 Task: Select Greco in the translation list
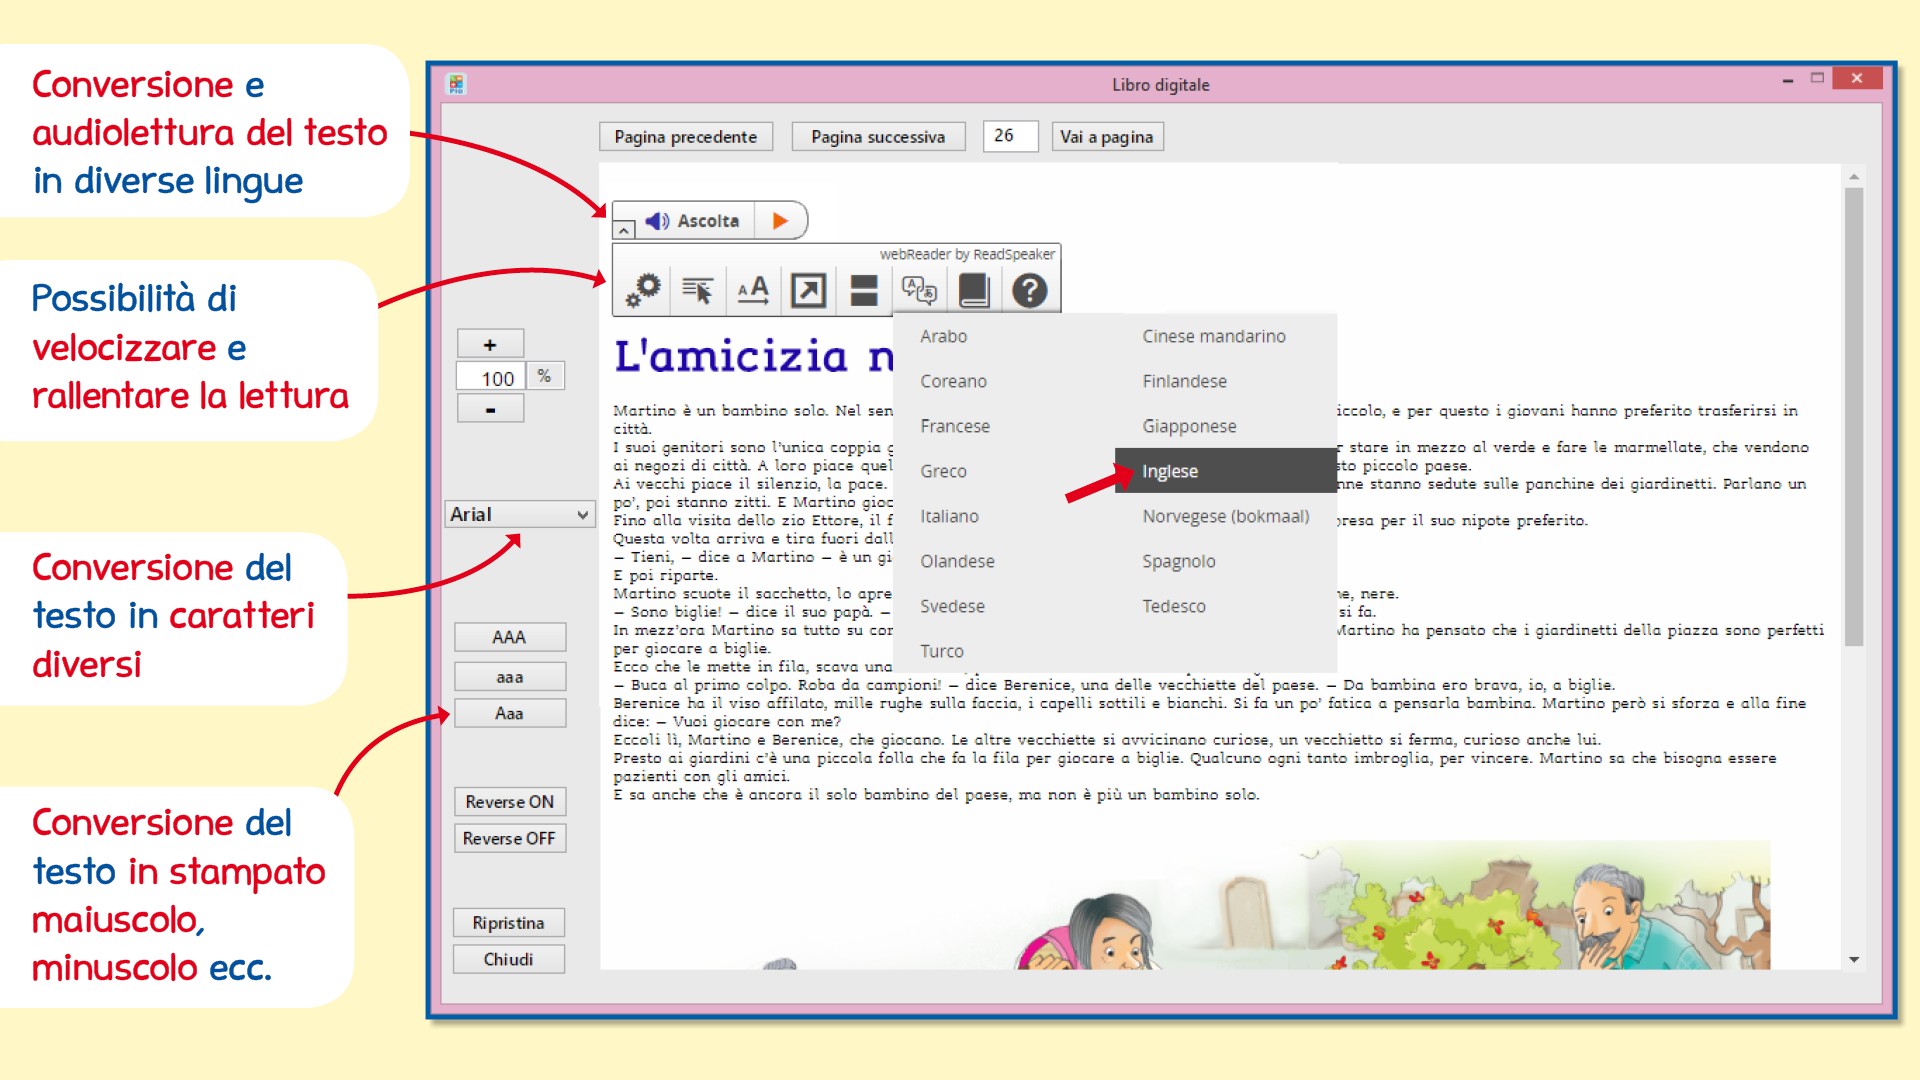pos(943,471)
